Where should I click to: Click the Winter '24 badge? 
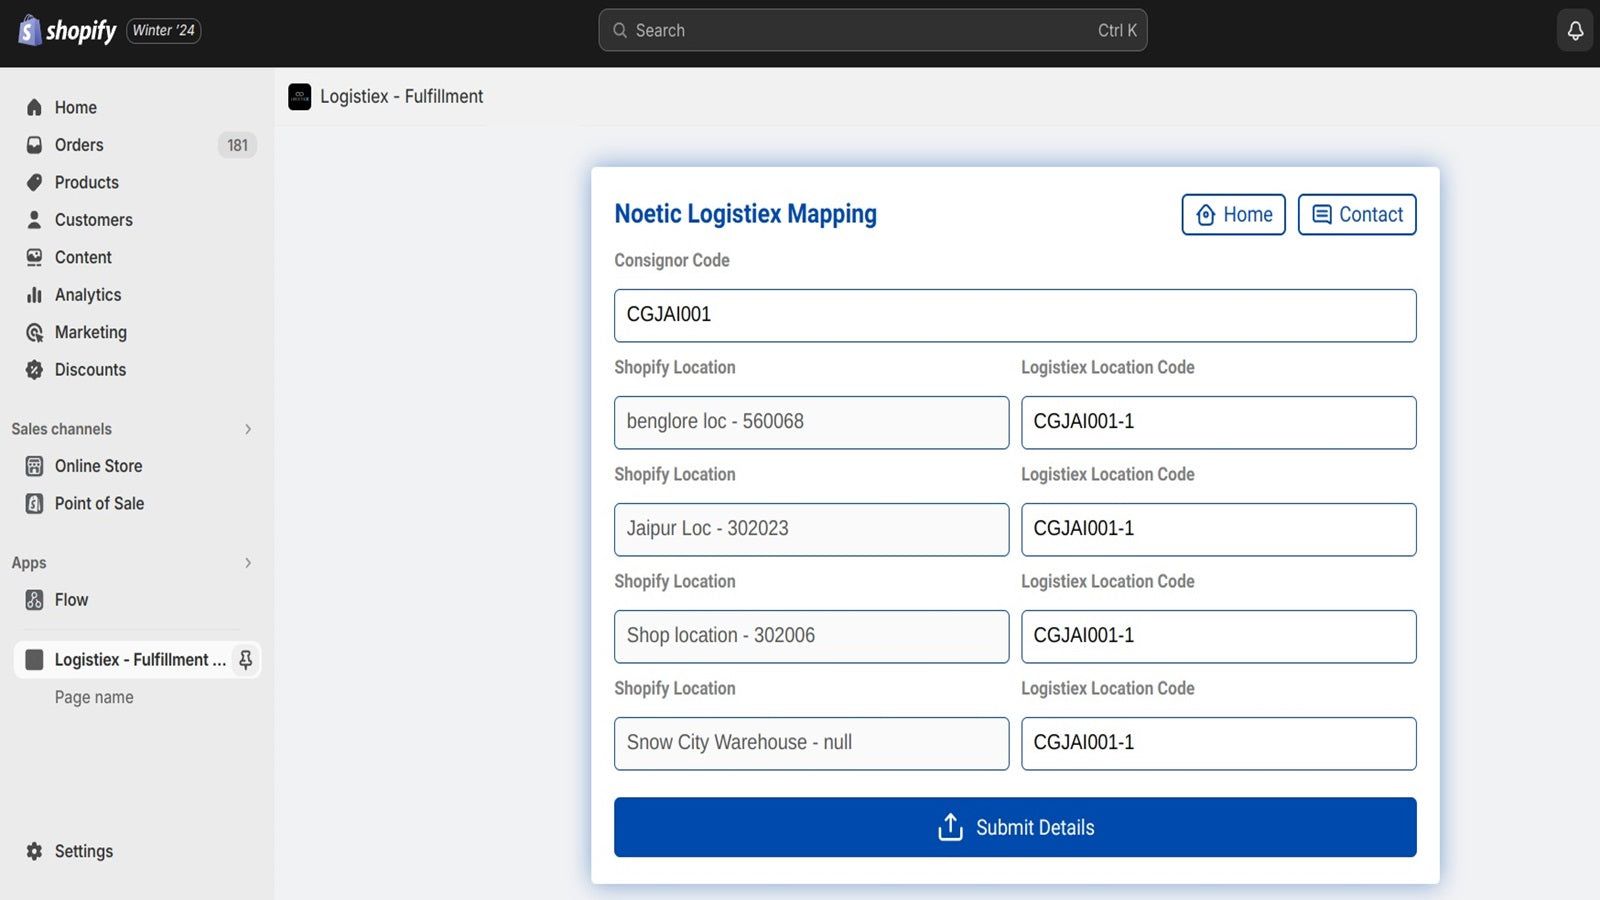pos(164,31)
